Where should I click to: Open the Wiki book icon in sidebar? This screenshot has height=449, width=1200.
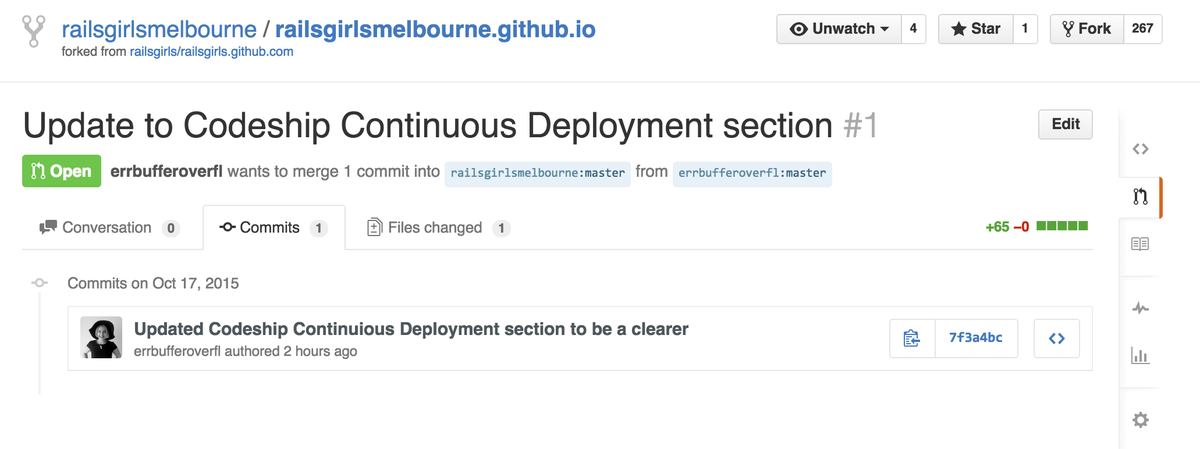[1140, 244]
